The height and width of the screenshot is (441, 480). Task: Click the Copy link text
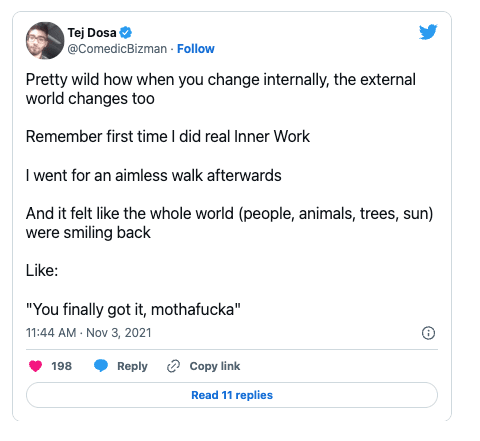click(x=215, y=366)
